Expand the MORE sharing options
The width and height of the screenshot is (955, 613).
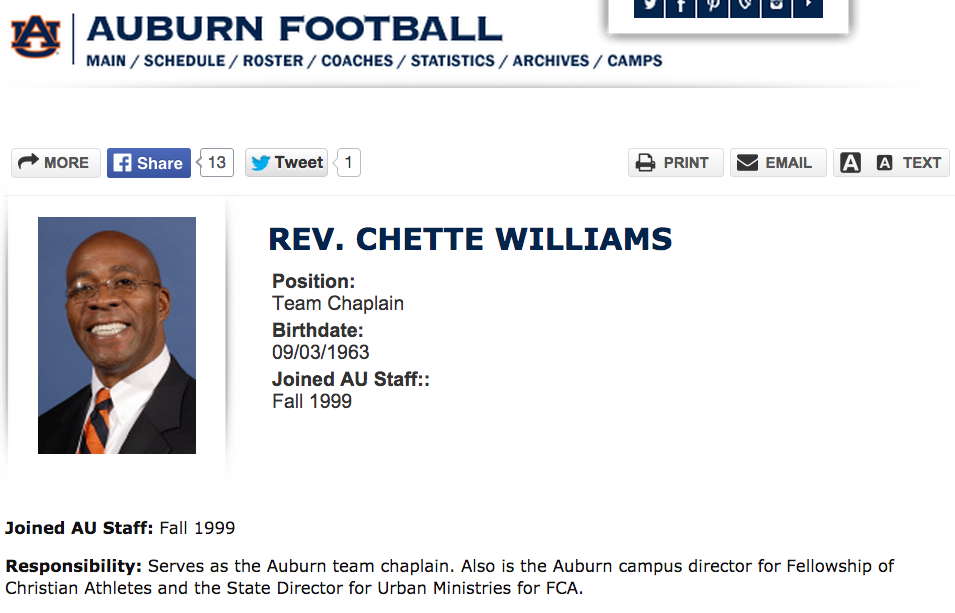55,163
